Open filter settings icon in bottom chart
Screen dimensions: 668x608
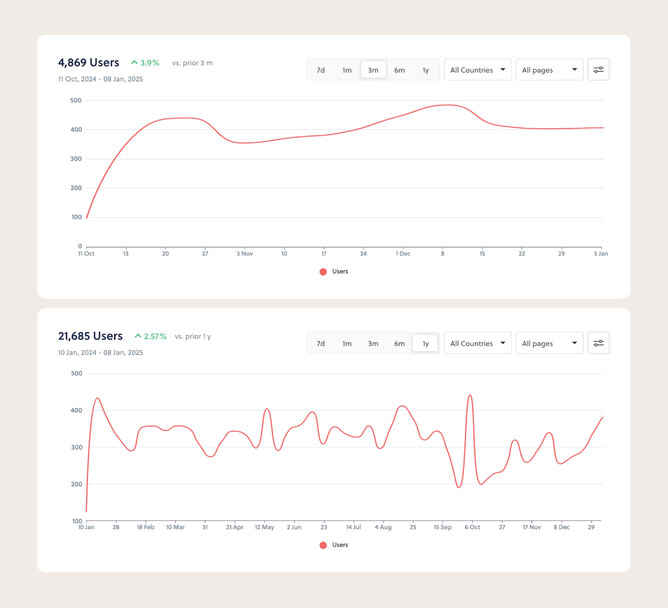(598, 343)
